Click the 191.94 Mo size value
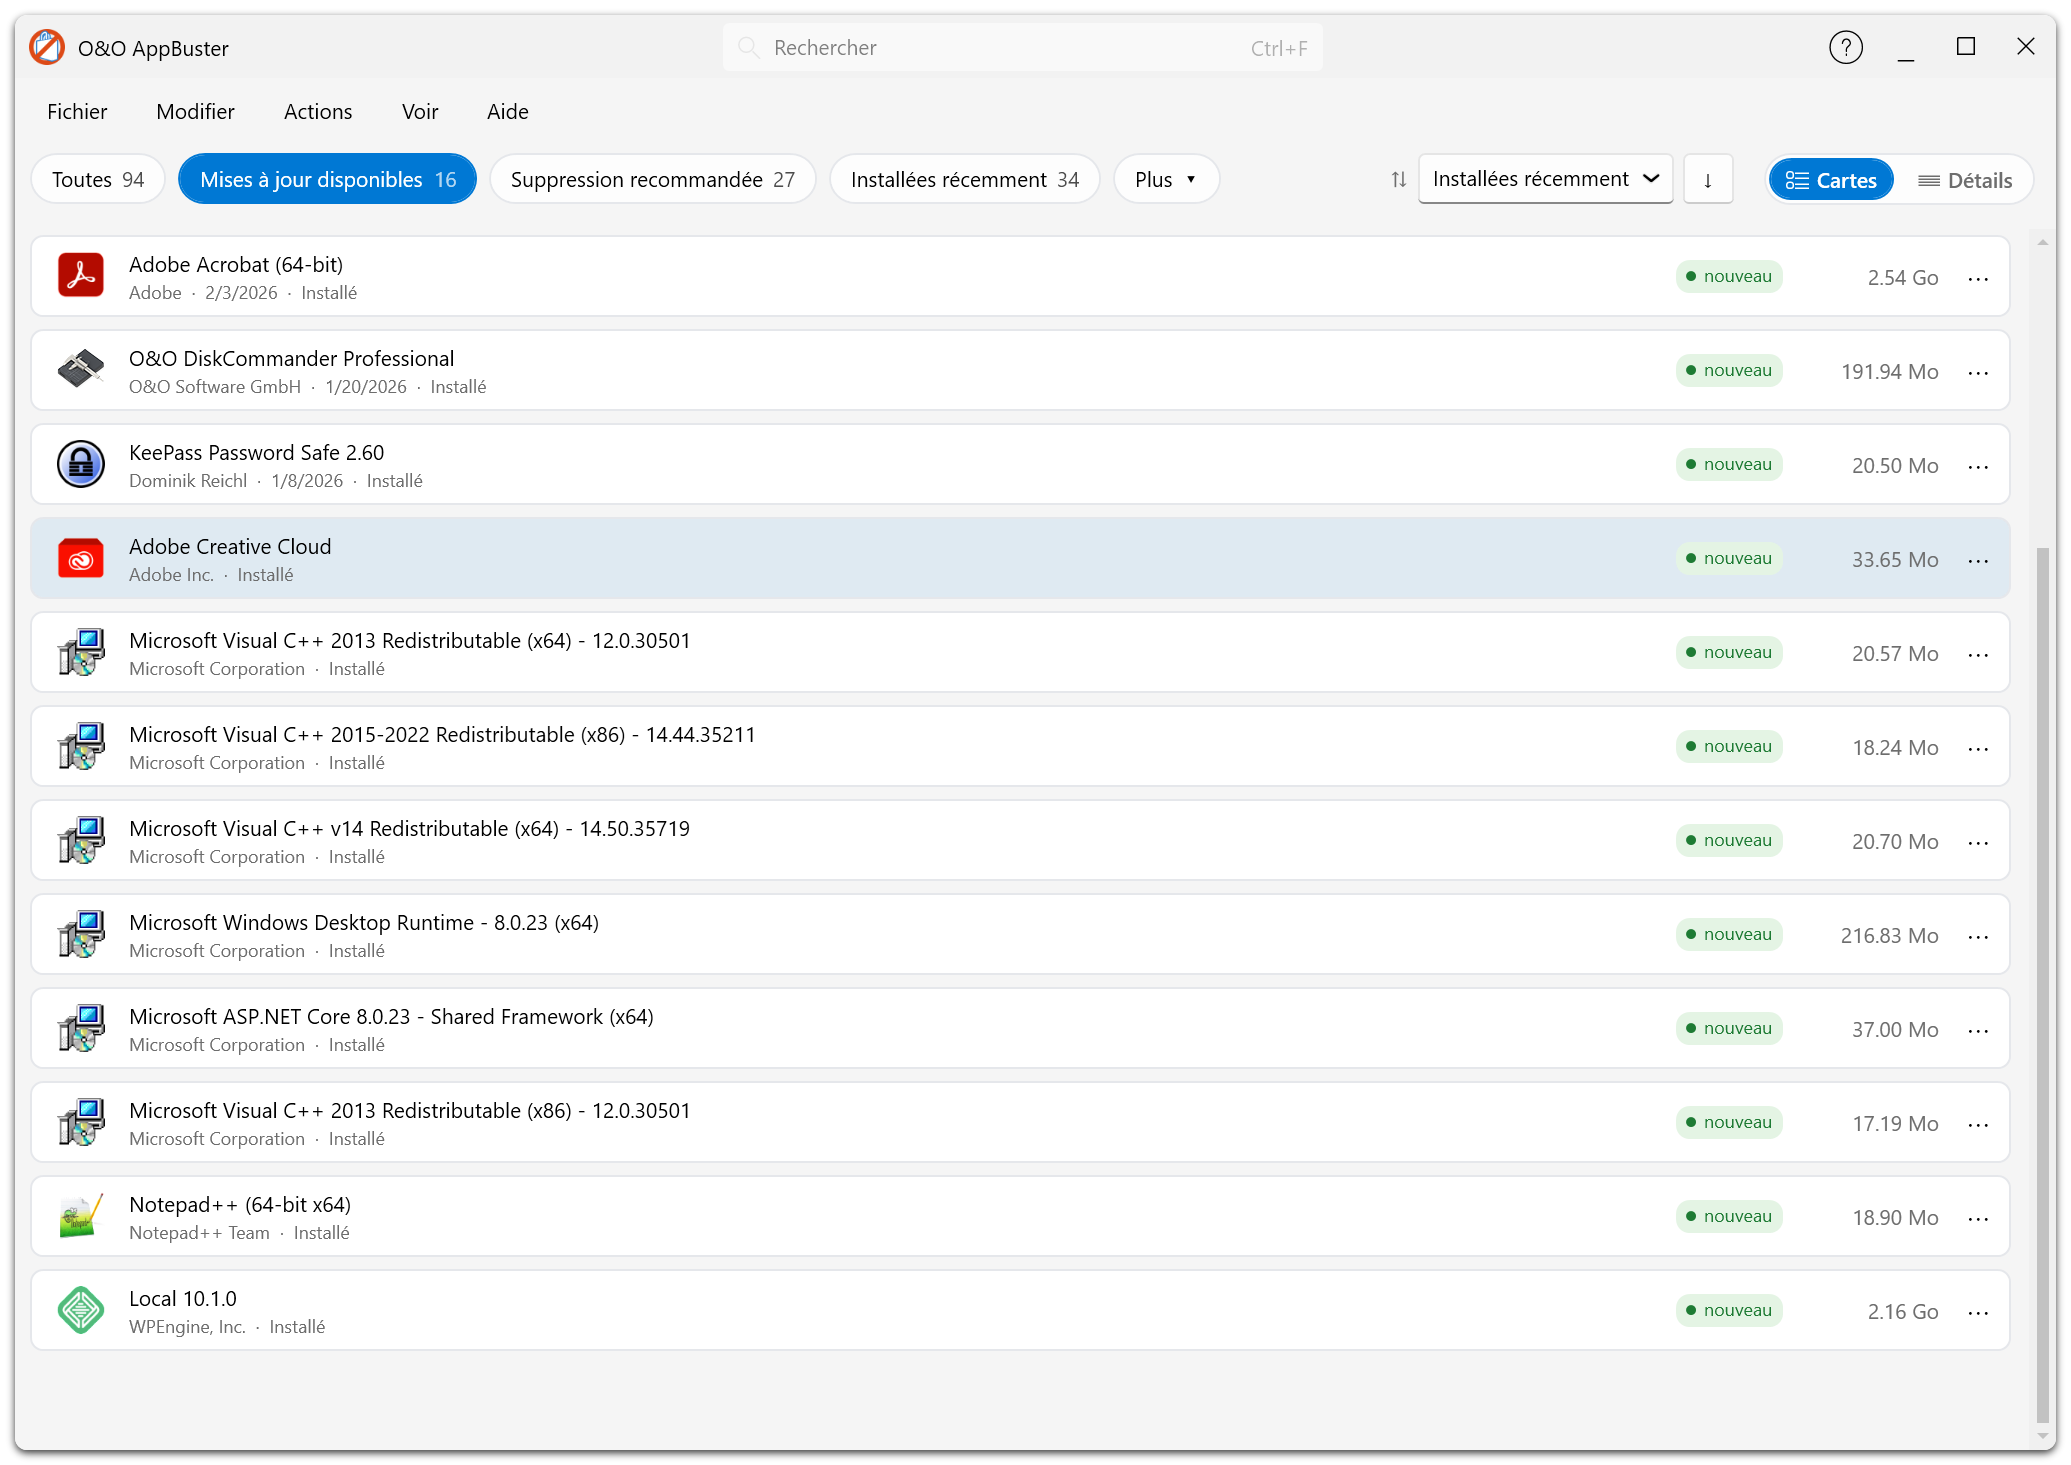This screenshot has width=2071, height=1465. [1889, 372]
